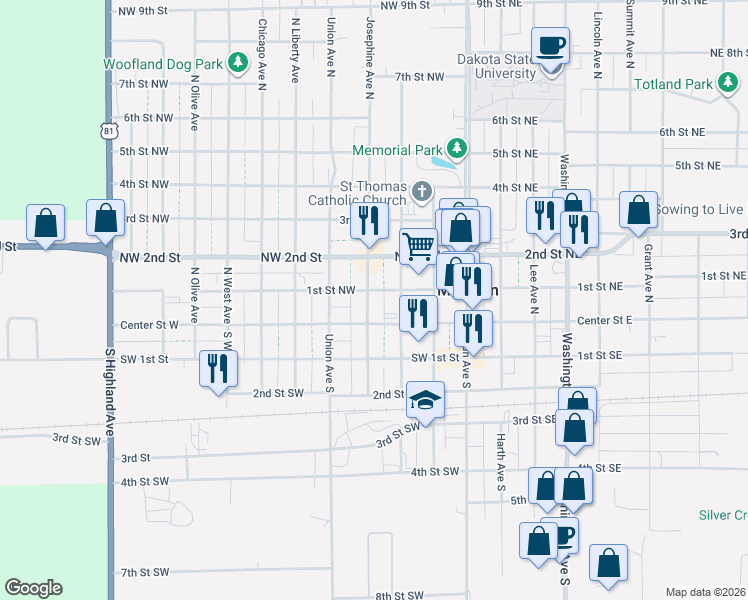748x600 pixels.
Task: Select the Totland Park text label
Action: pos(673,84)
